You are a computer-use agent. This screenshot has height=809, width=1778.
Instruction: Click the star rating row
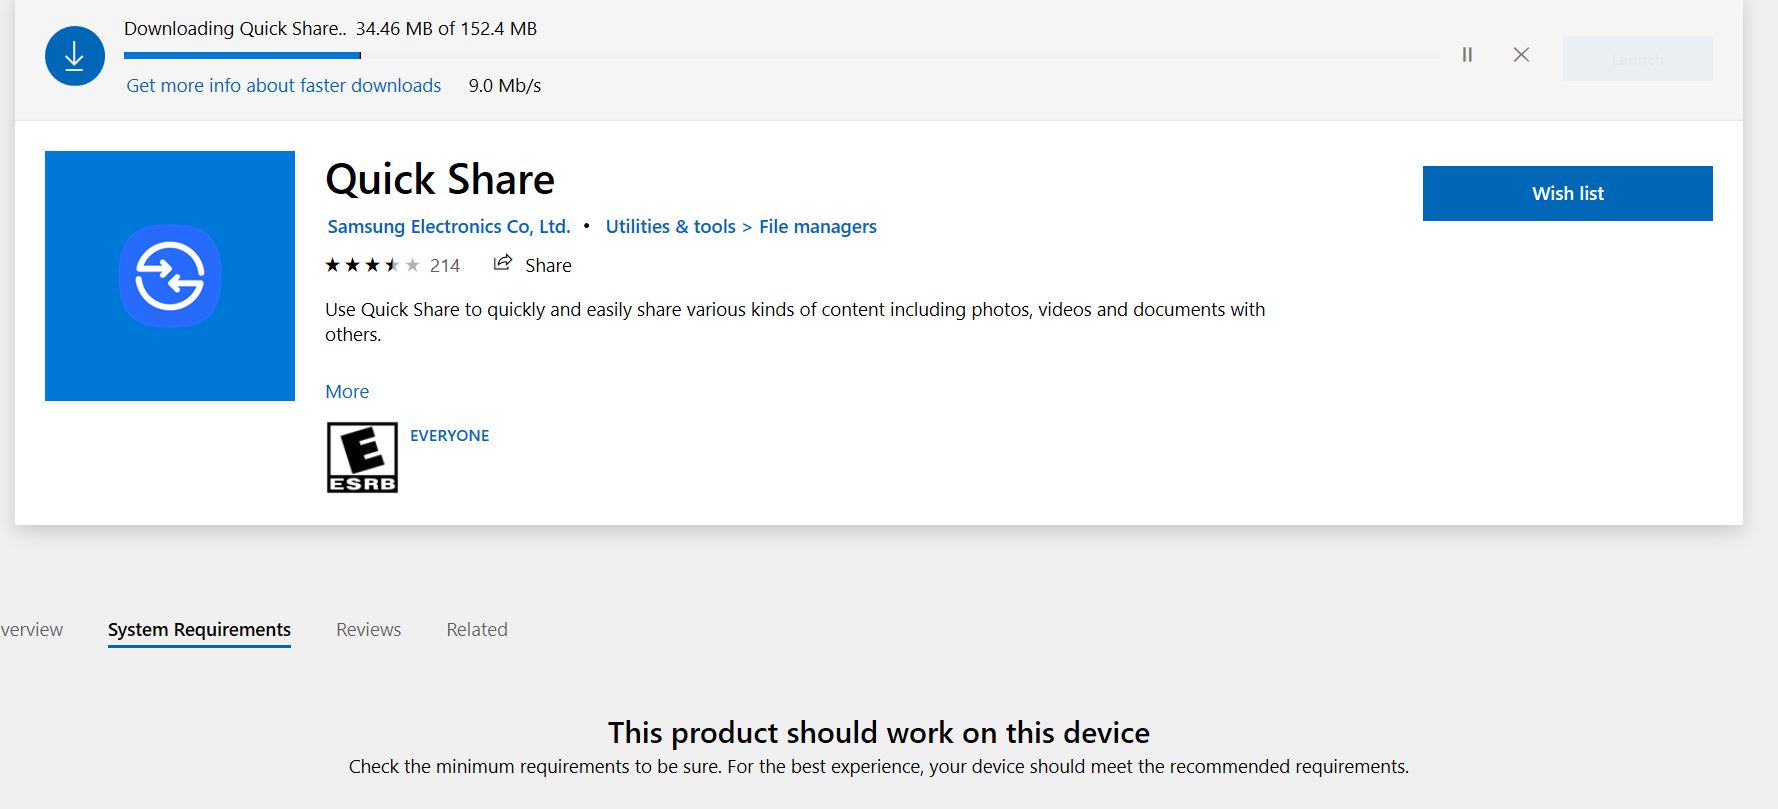372,265
